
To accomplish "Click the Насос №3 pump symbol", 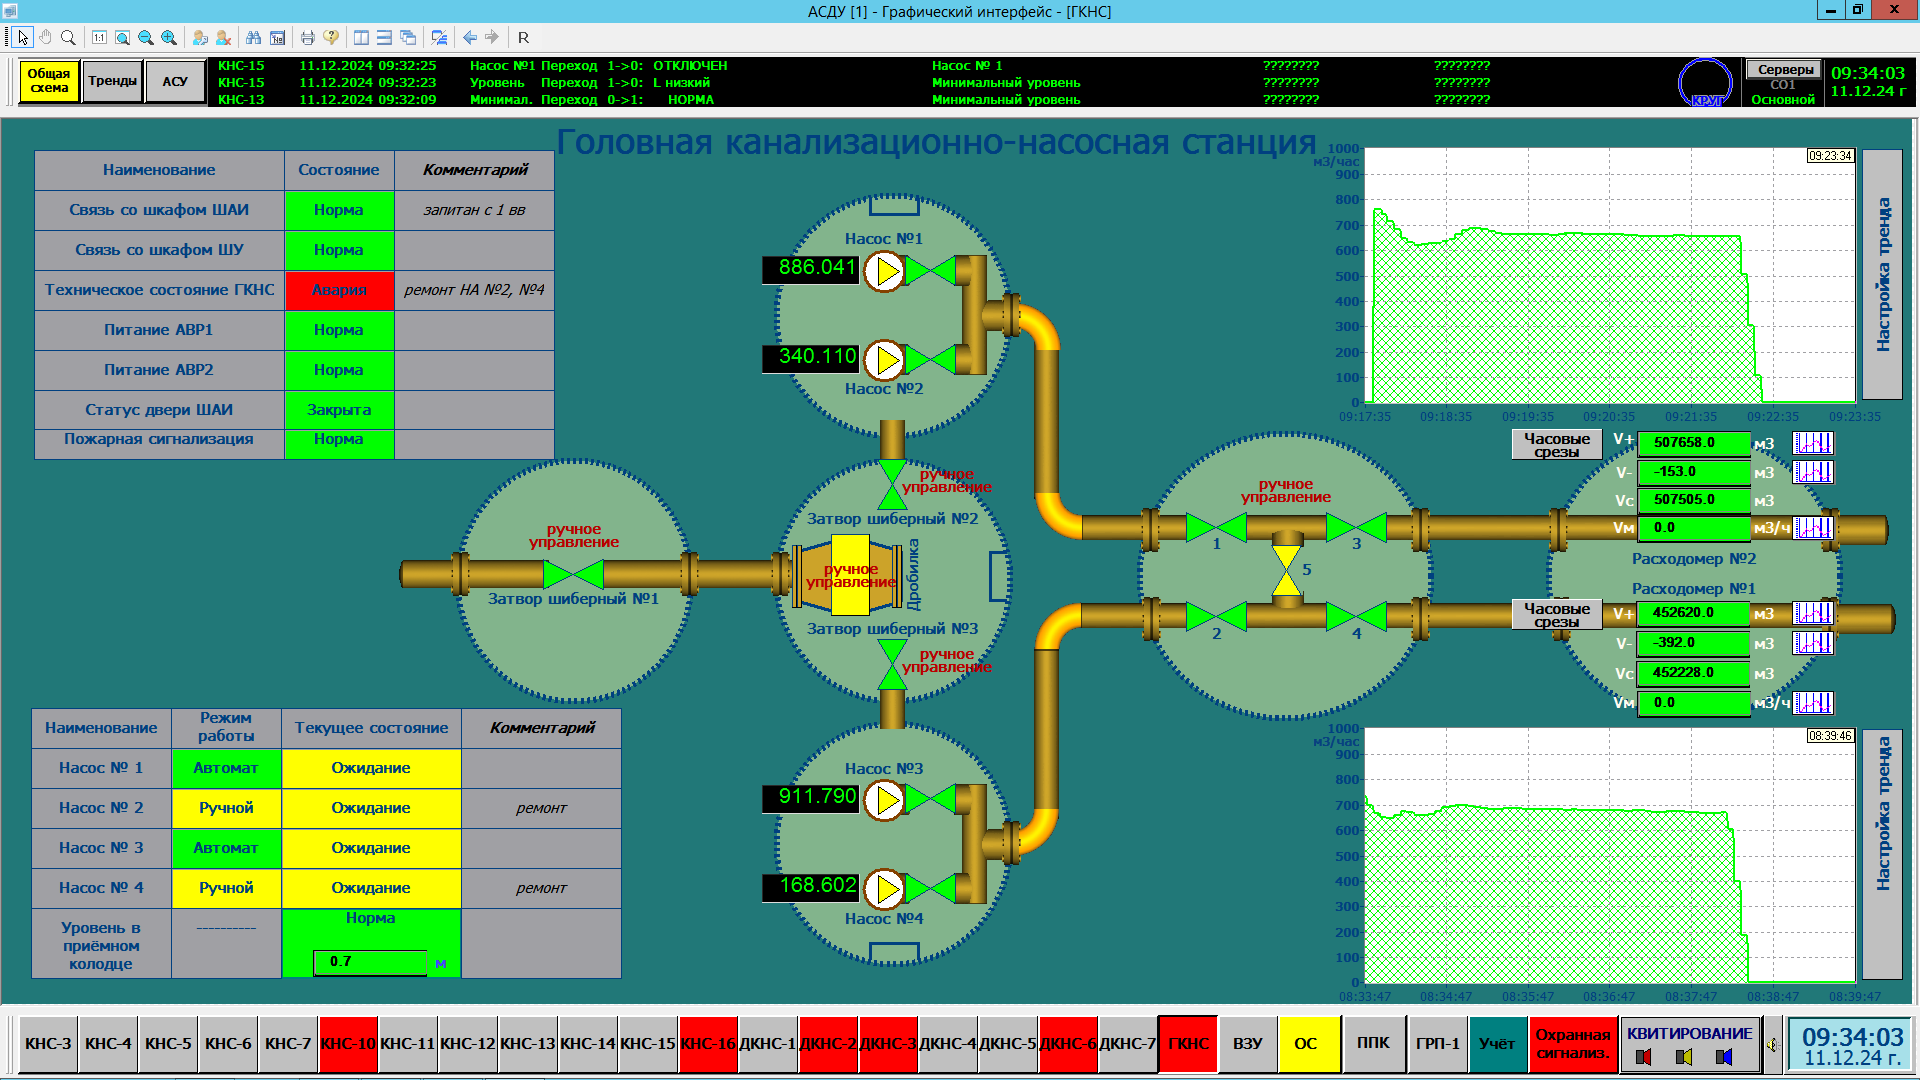I will point(884,800).
